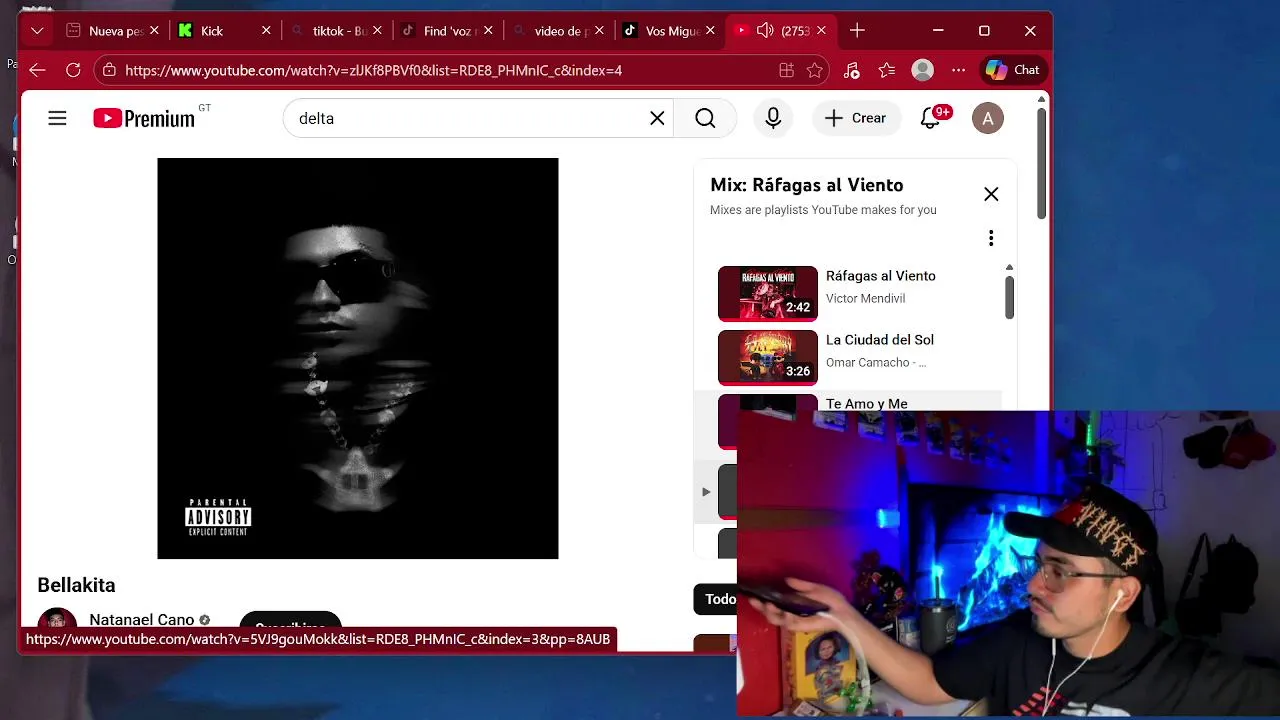Screen dimensions: 1280x720
Task: Click the Bellakita album cover video
Action: [x=358, y=358]
